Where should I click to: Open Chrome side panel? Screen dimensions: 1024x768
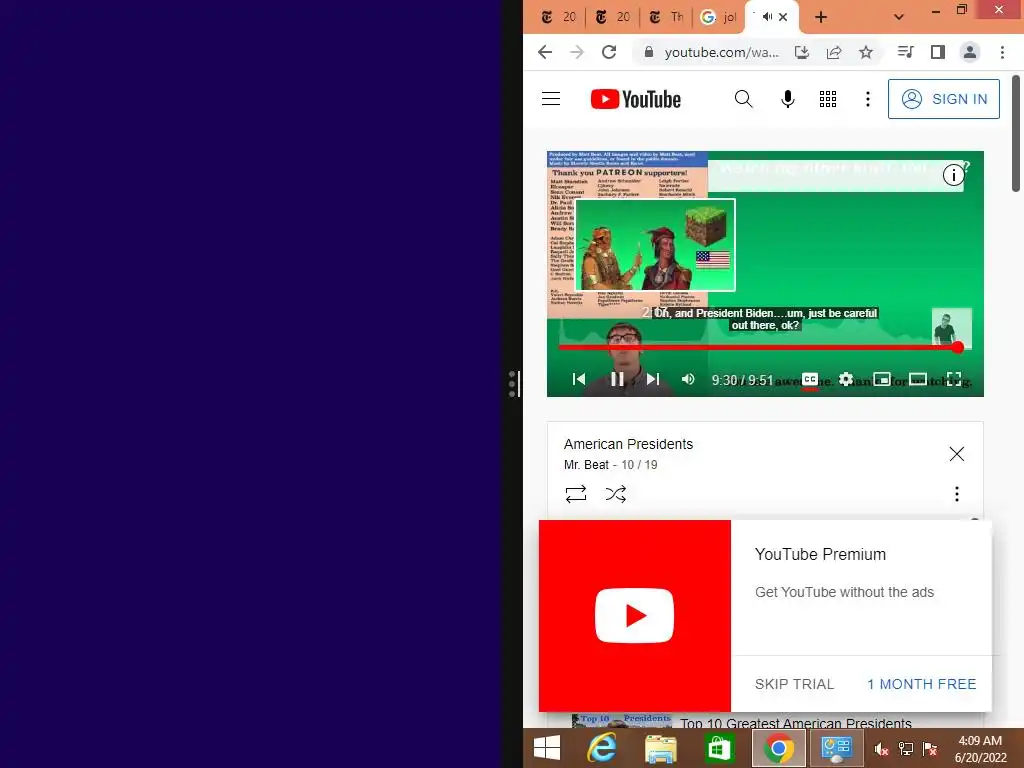(937, 52)
